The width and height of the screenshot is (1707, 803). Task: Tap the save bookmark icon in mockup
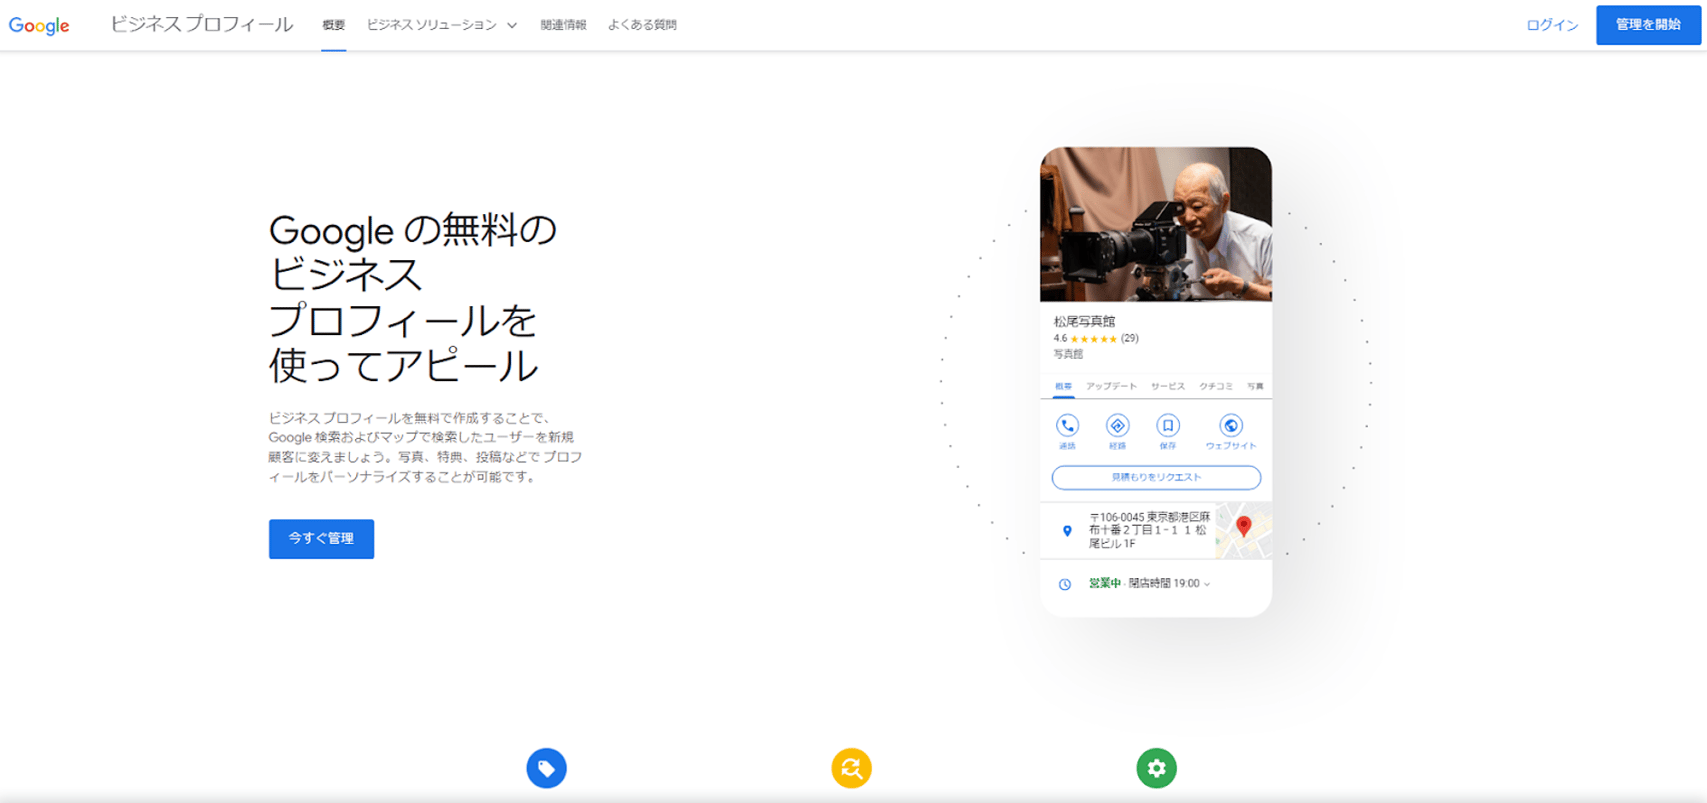click(1167, 425)
